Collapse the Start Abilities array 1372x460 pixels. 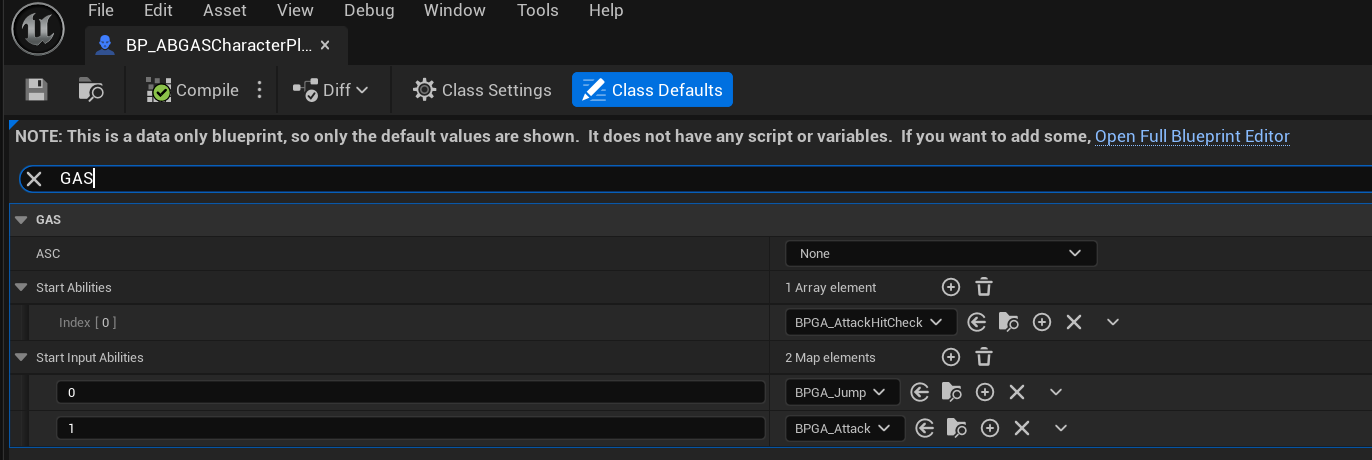pyautogui.click(x=20, y=287)
